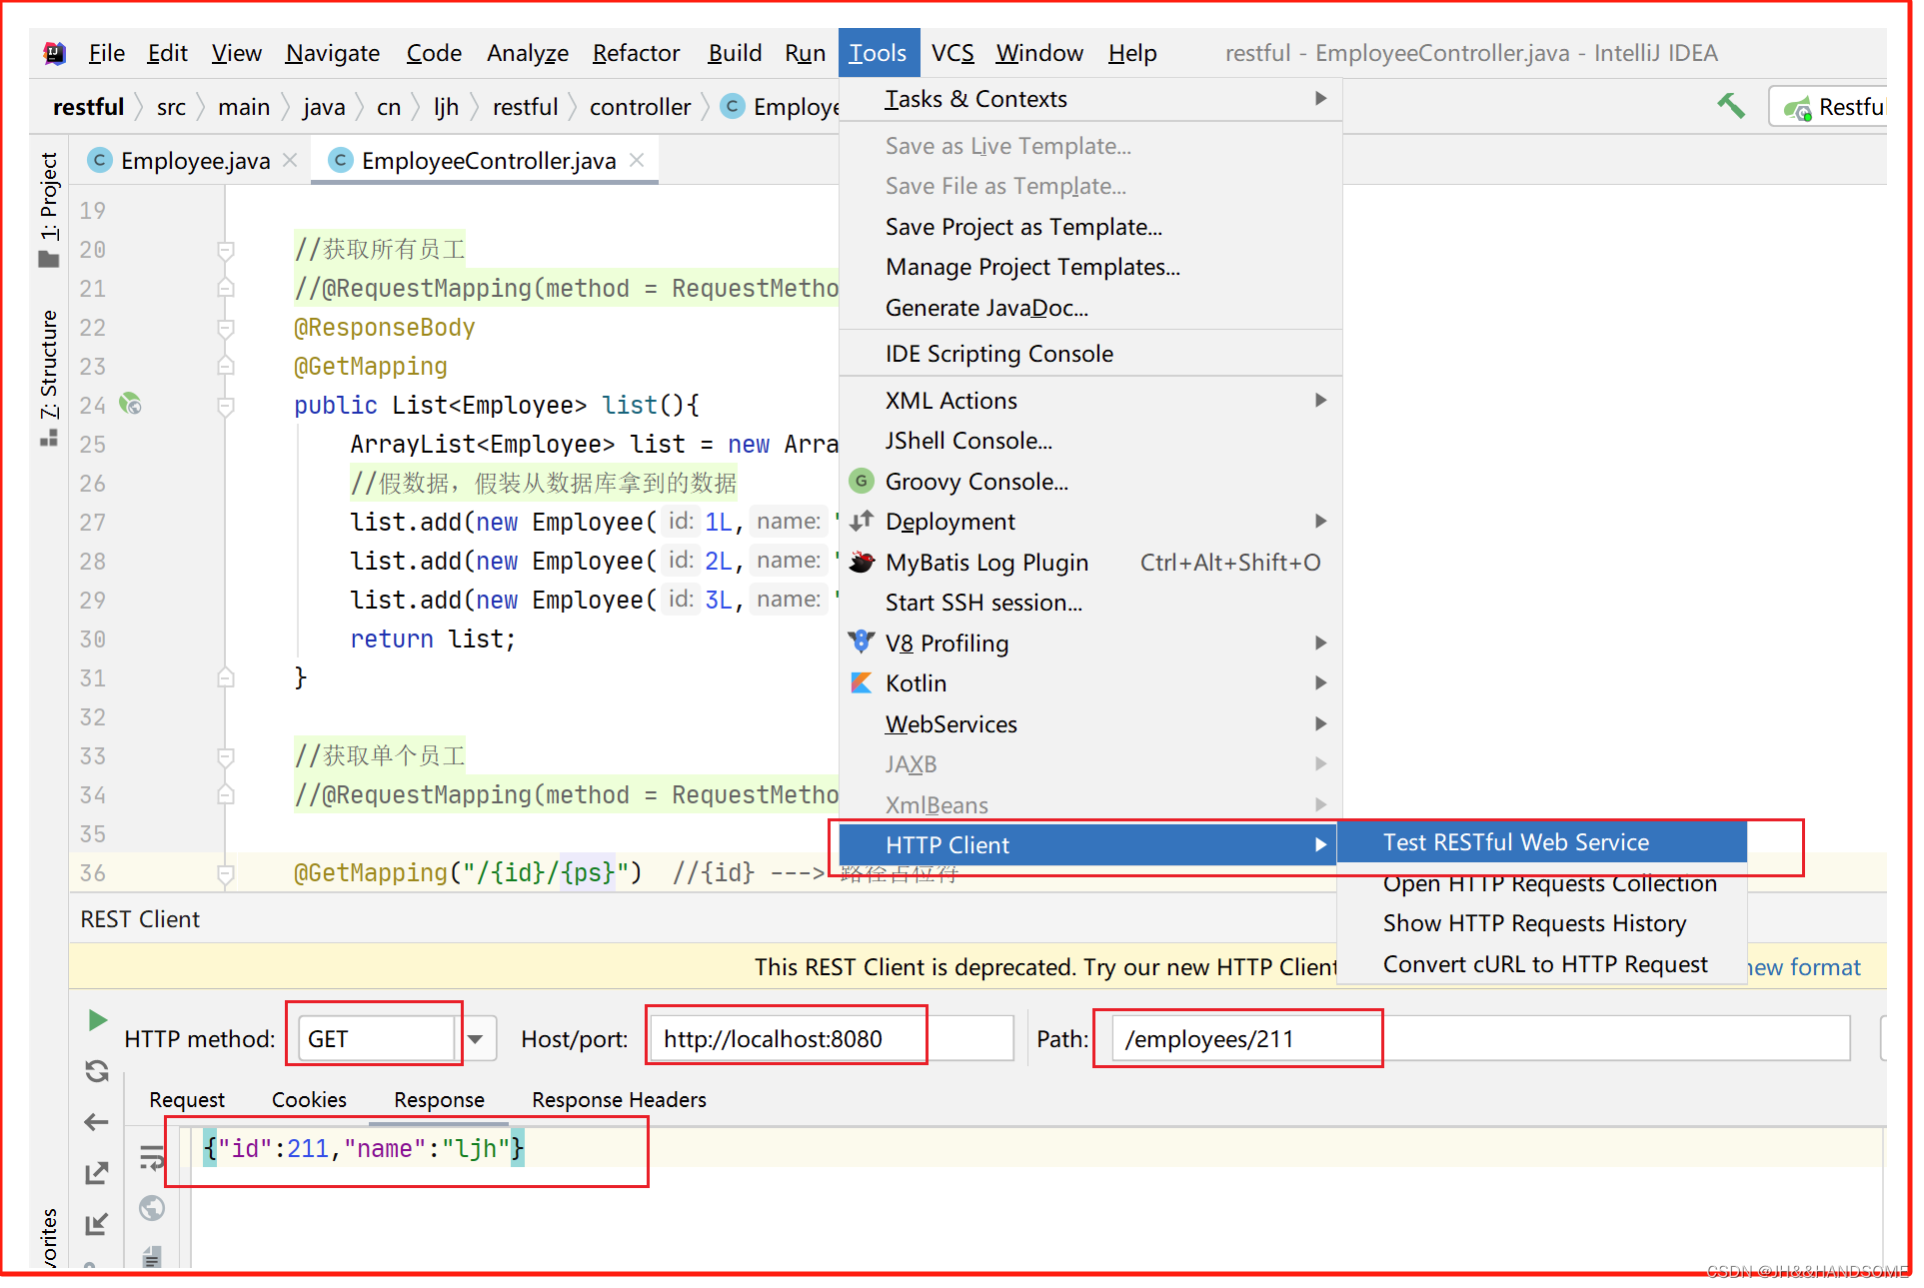Open the Restful run configuration selector
Viewport: 1924px width, 1288px height.
1830,107
